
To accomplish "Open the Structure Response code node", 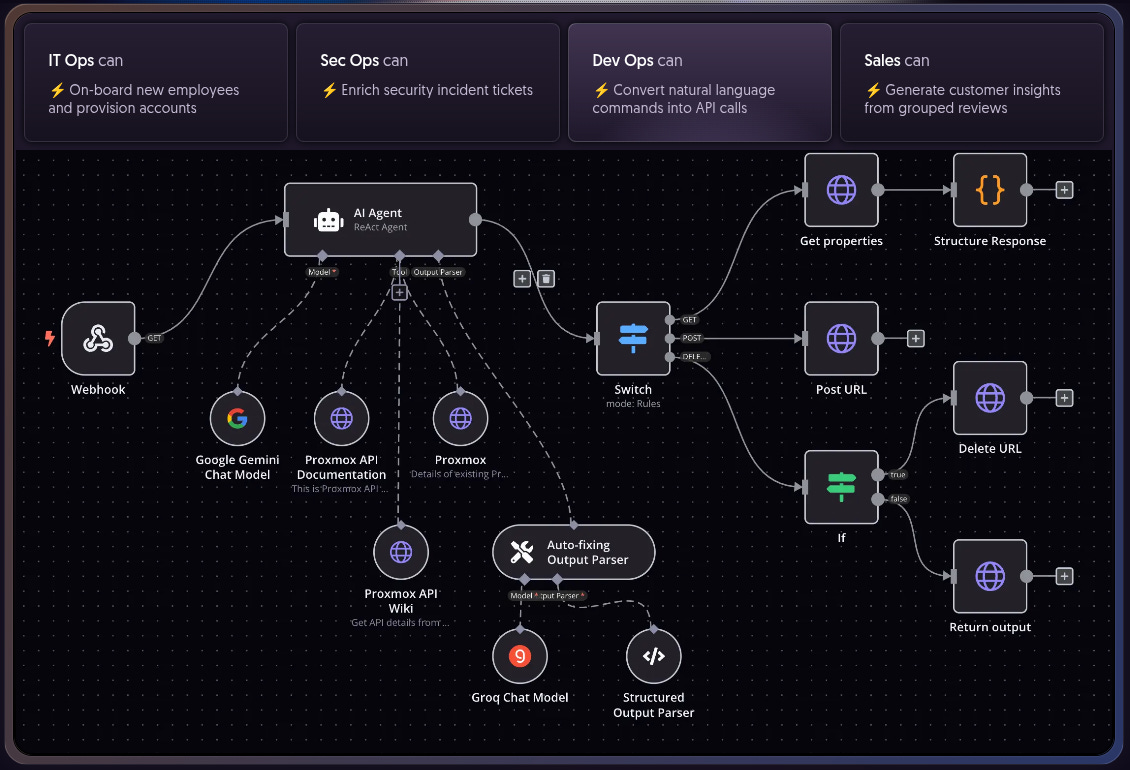I will [x=990, y=190].
